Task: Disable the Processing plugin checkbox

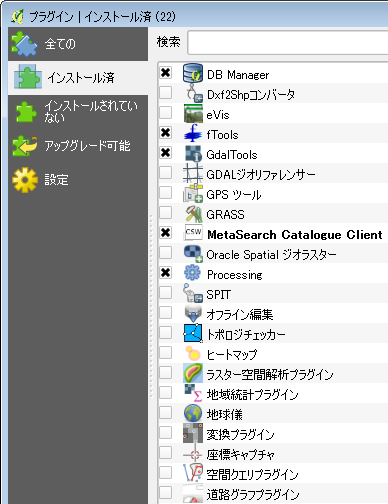Action: pos(165,273)
